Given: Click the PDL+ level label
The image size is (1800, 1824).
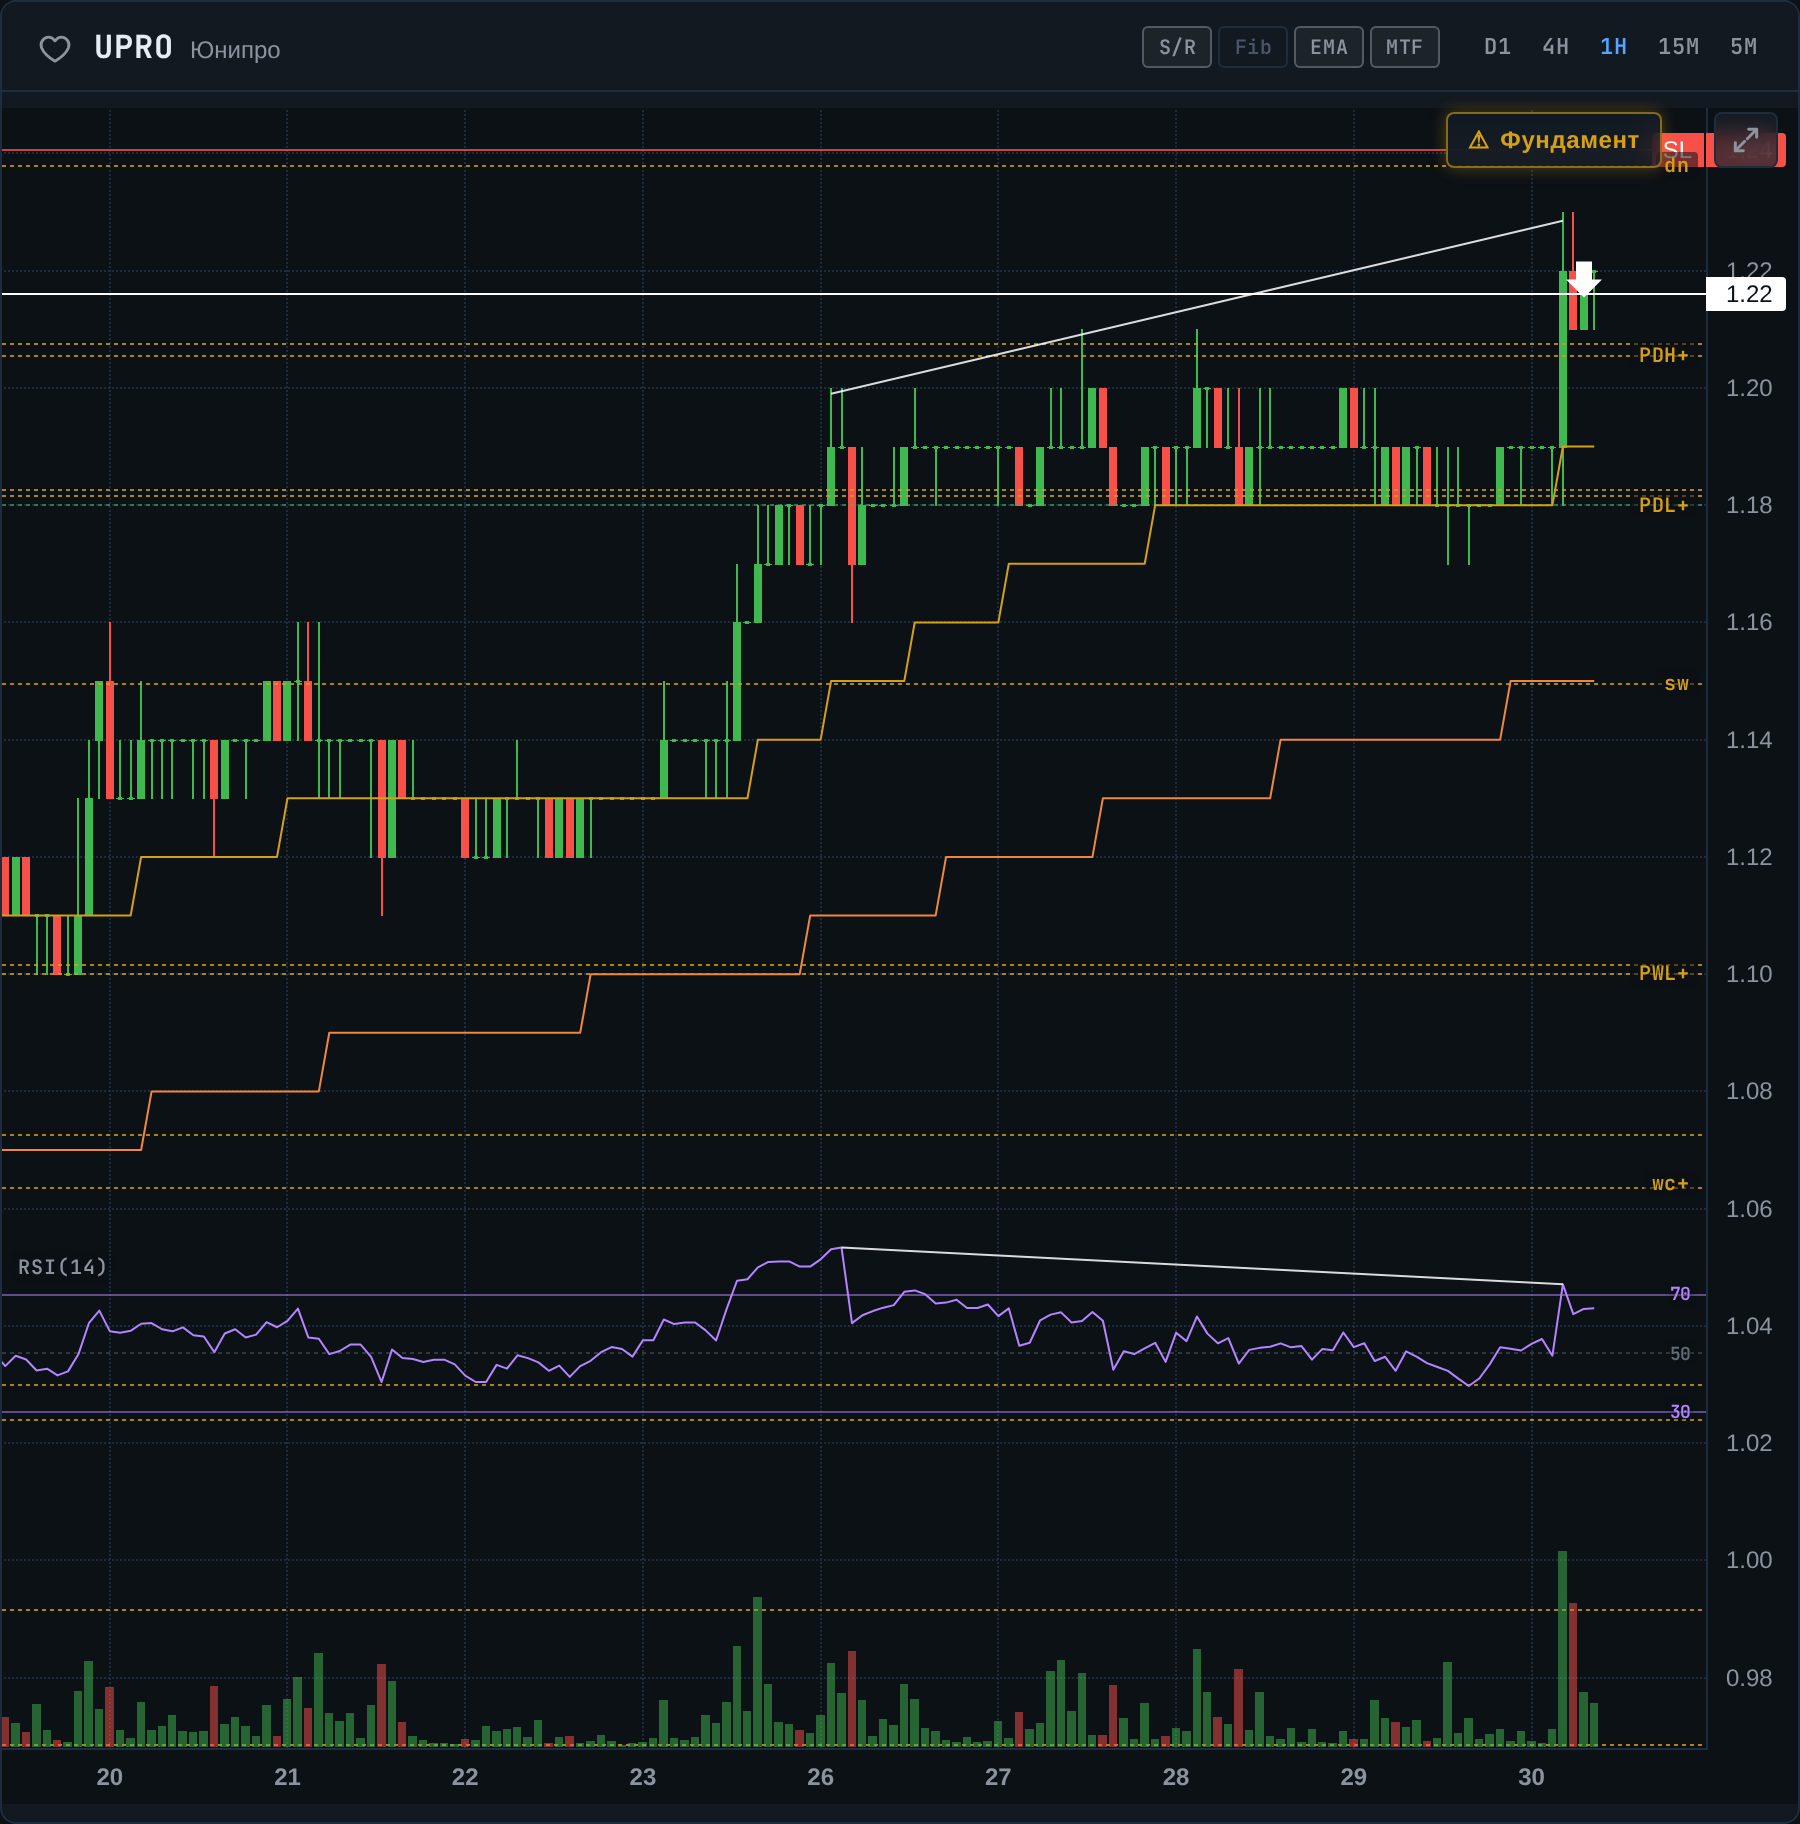Looking at the screenshot, I should [x=1664, y=505].
